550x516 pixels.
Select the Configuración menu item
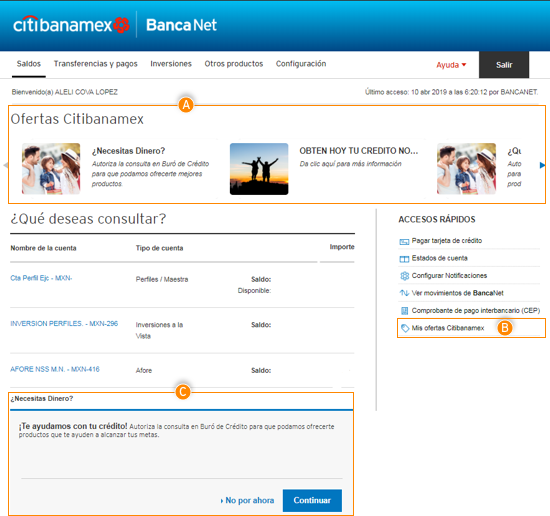coord(301,64)
